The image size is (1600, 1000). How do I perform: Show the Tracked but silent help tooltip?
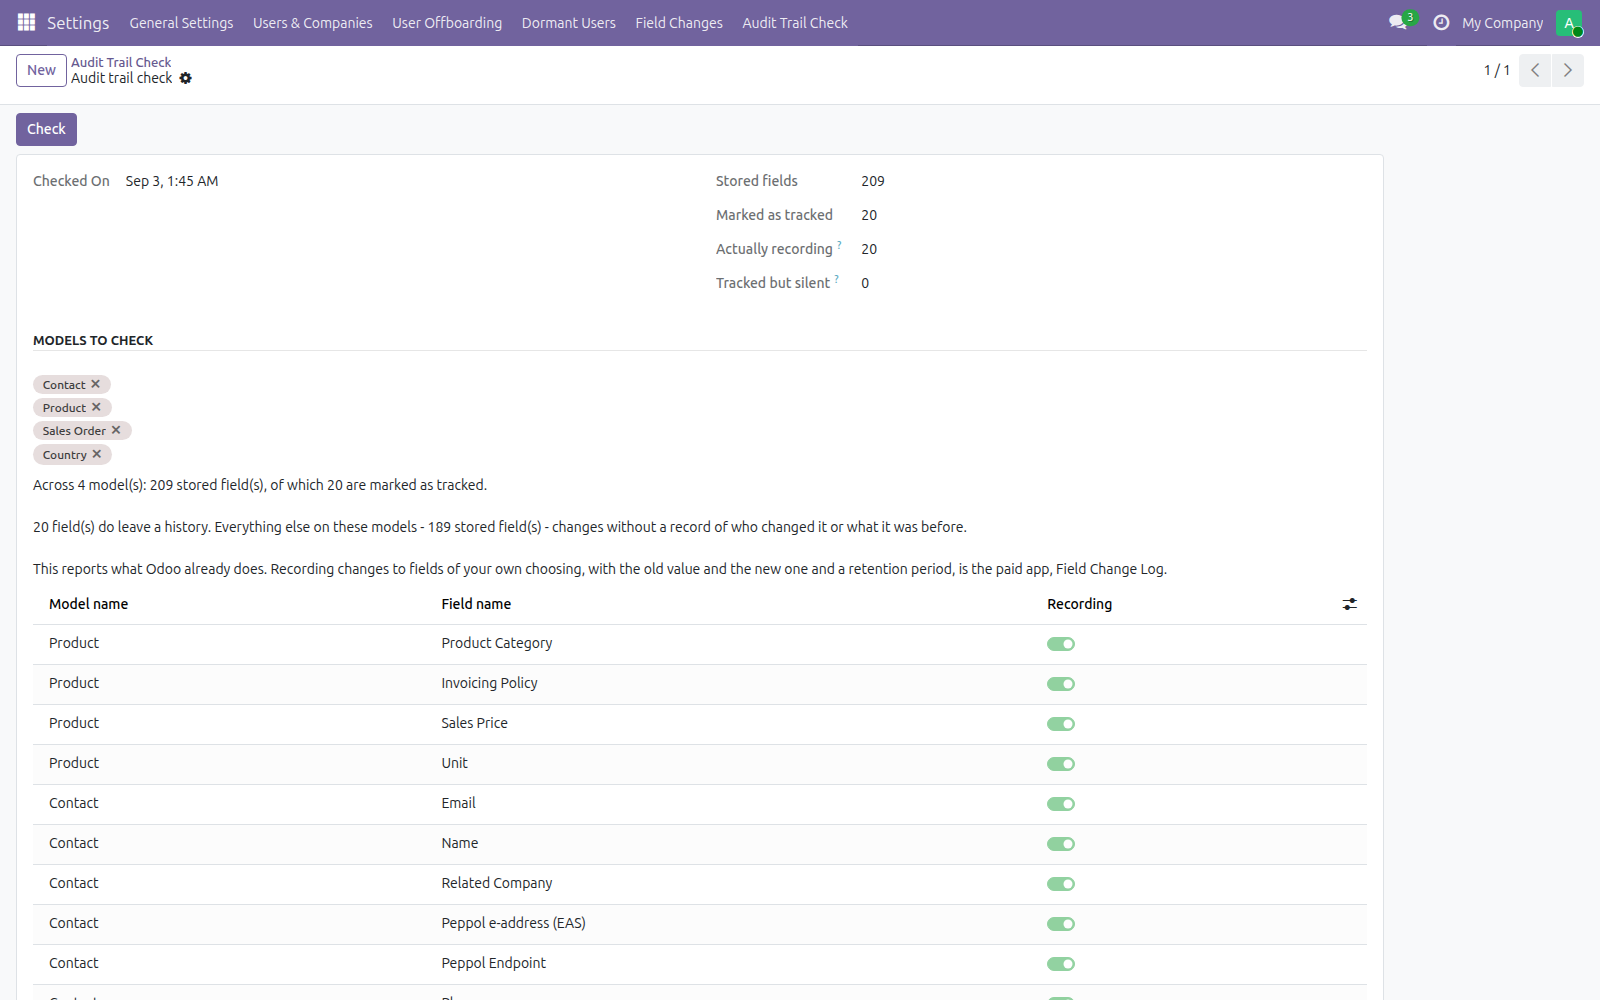pos(836,278)
